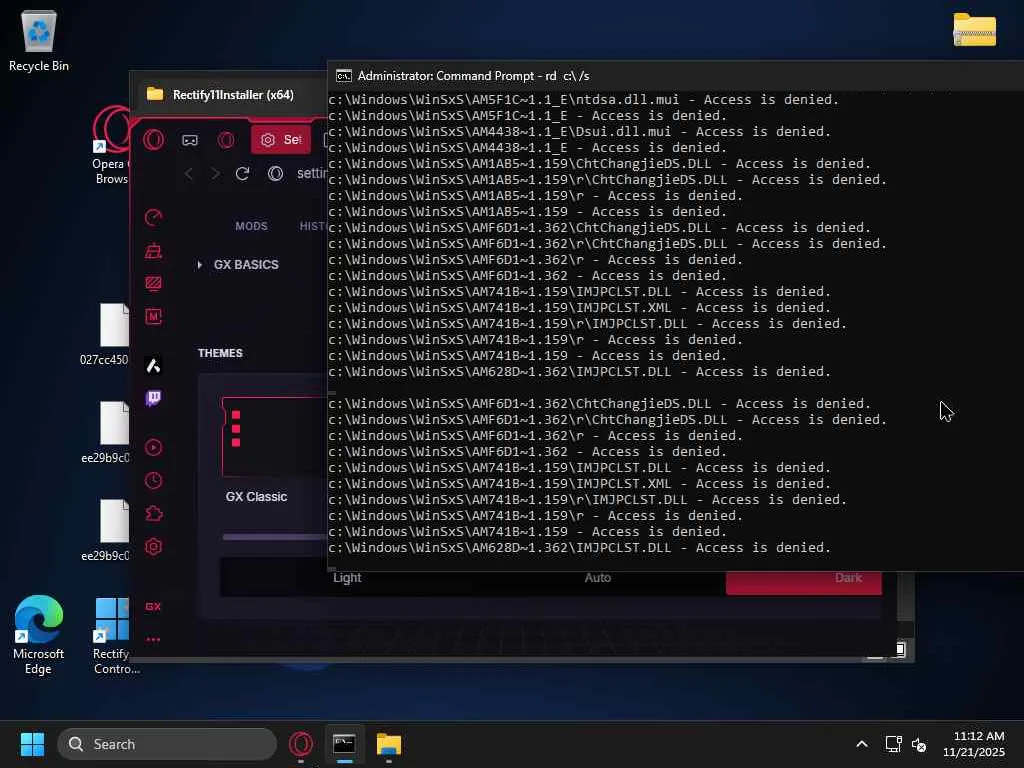The image size is (1024, 768).
Task: Click the muted volume tray icon
Action: pos(919,744)
